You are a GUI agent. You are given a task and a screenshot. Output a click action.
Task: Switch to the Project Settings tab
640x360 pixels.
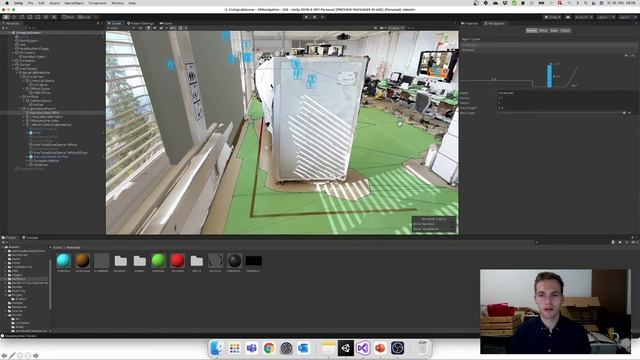tap(140, 23)
